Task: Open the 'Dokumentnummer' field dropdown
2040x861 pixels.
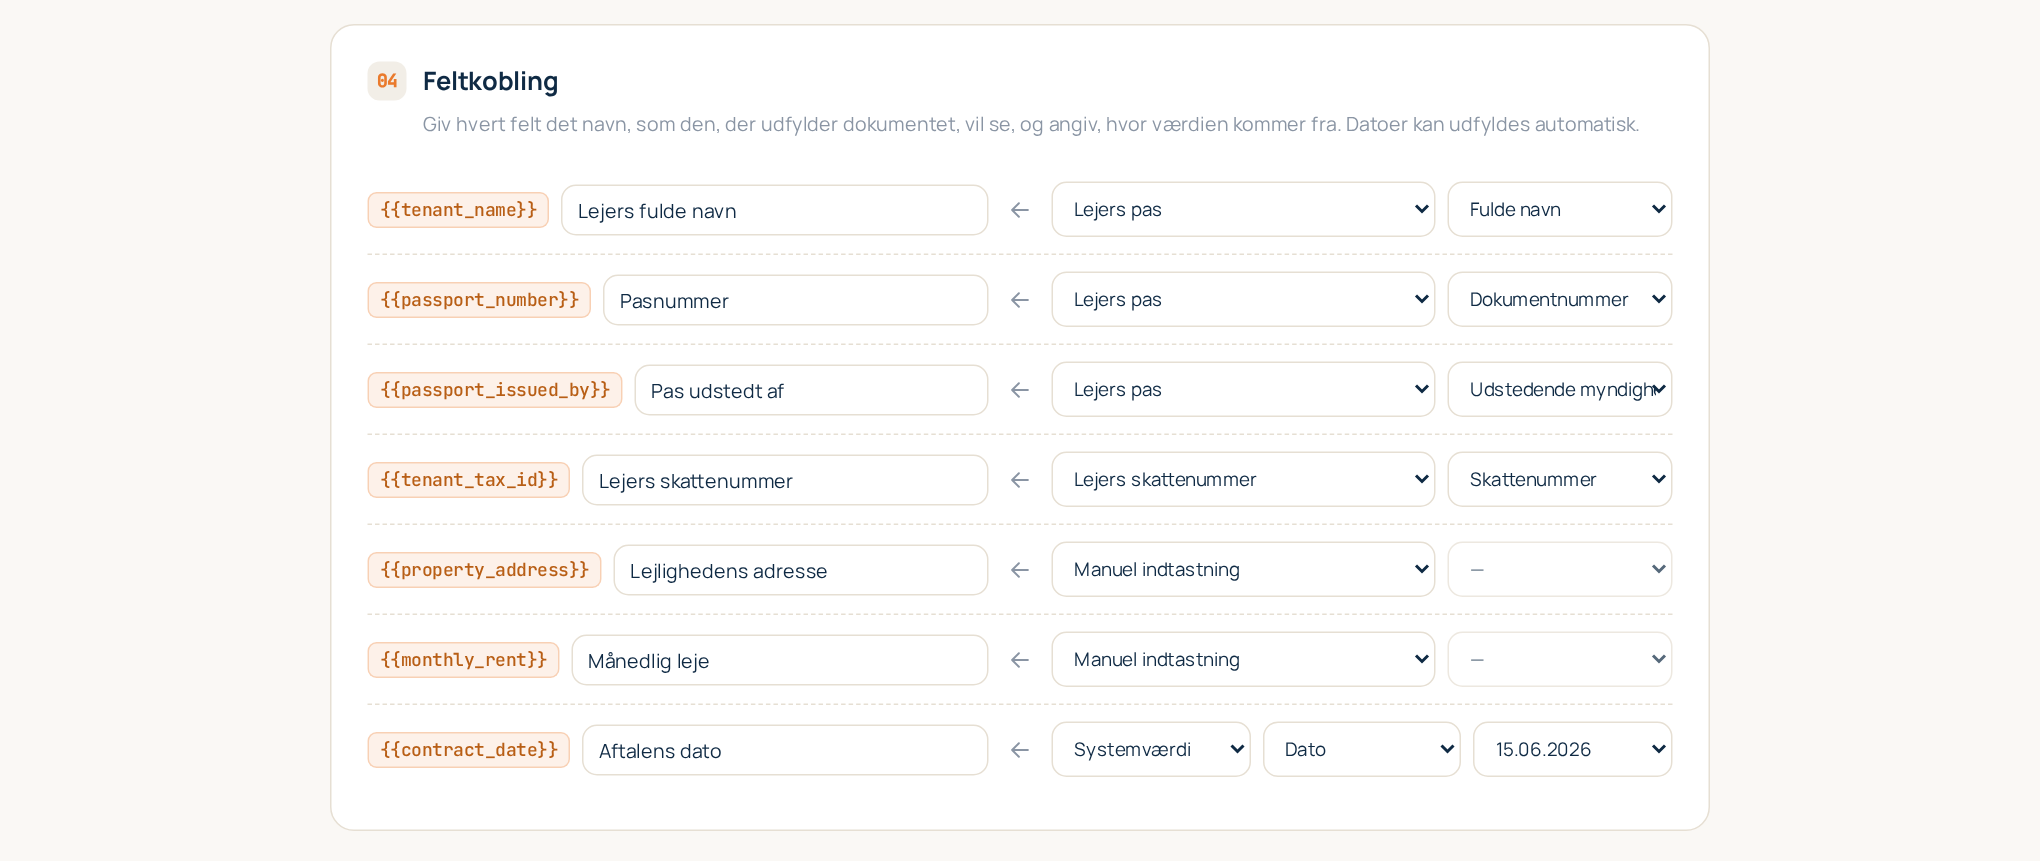Action: click(1560, 299)
